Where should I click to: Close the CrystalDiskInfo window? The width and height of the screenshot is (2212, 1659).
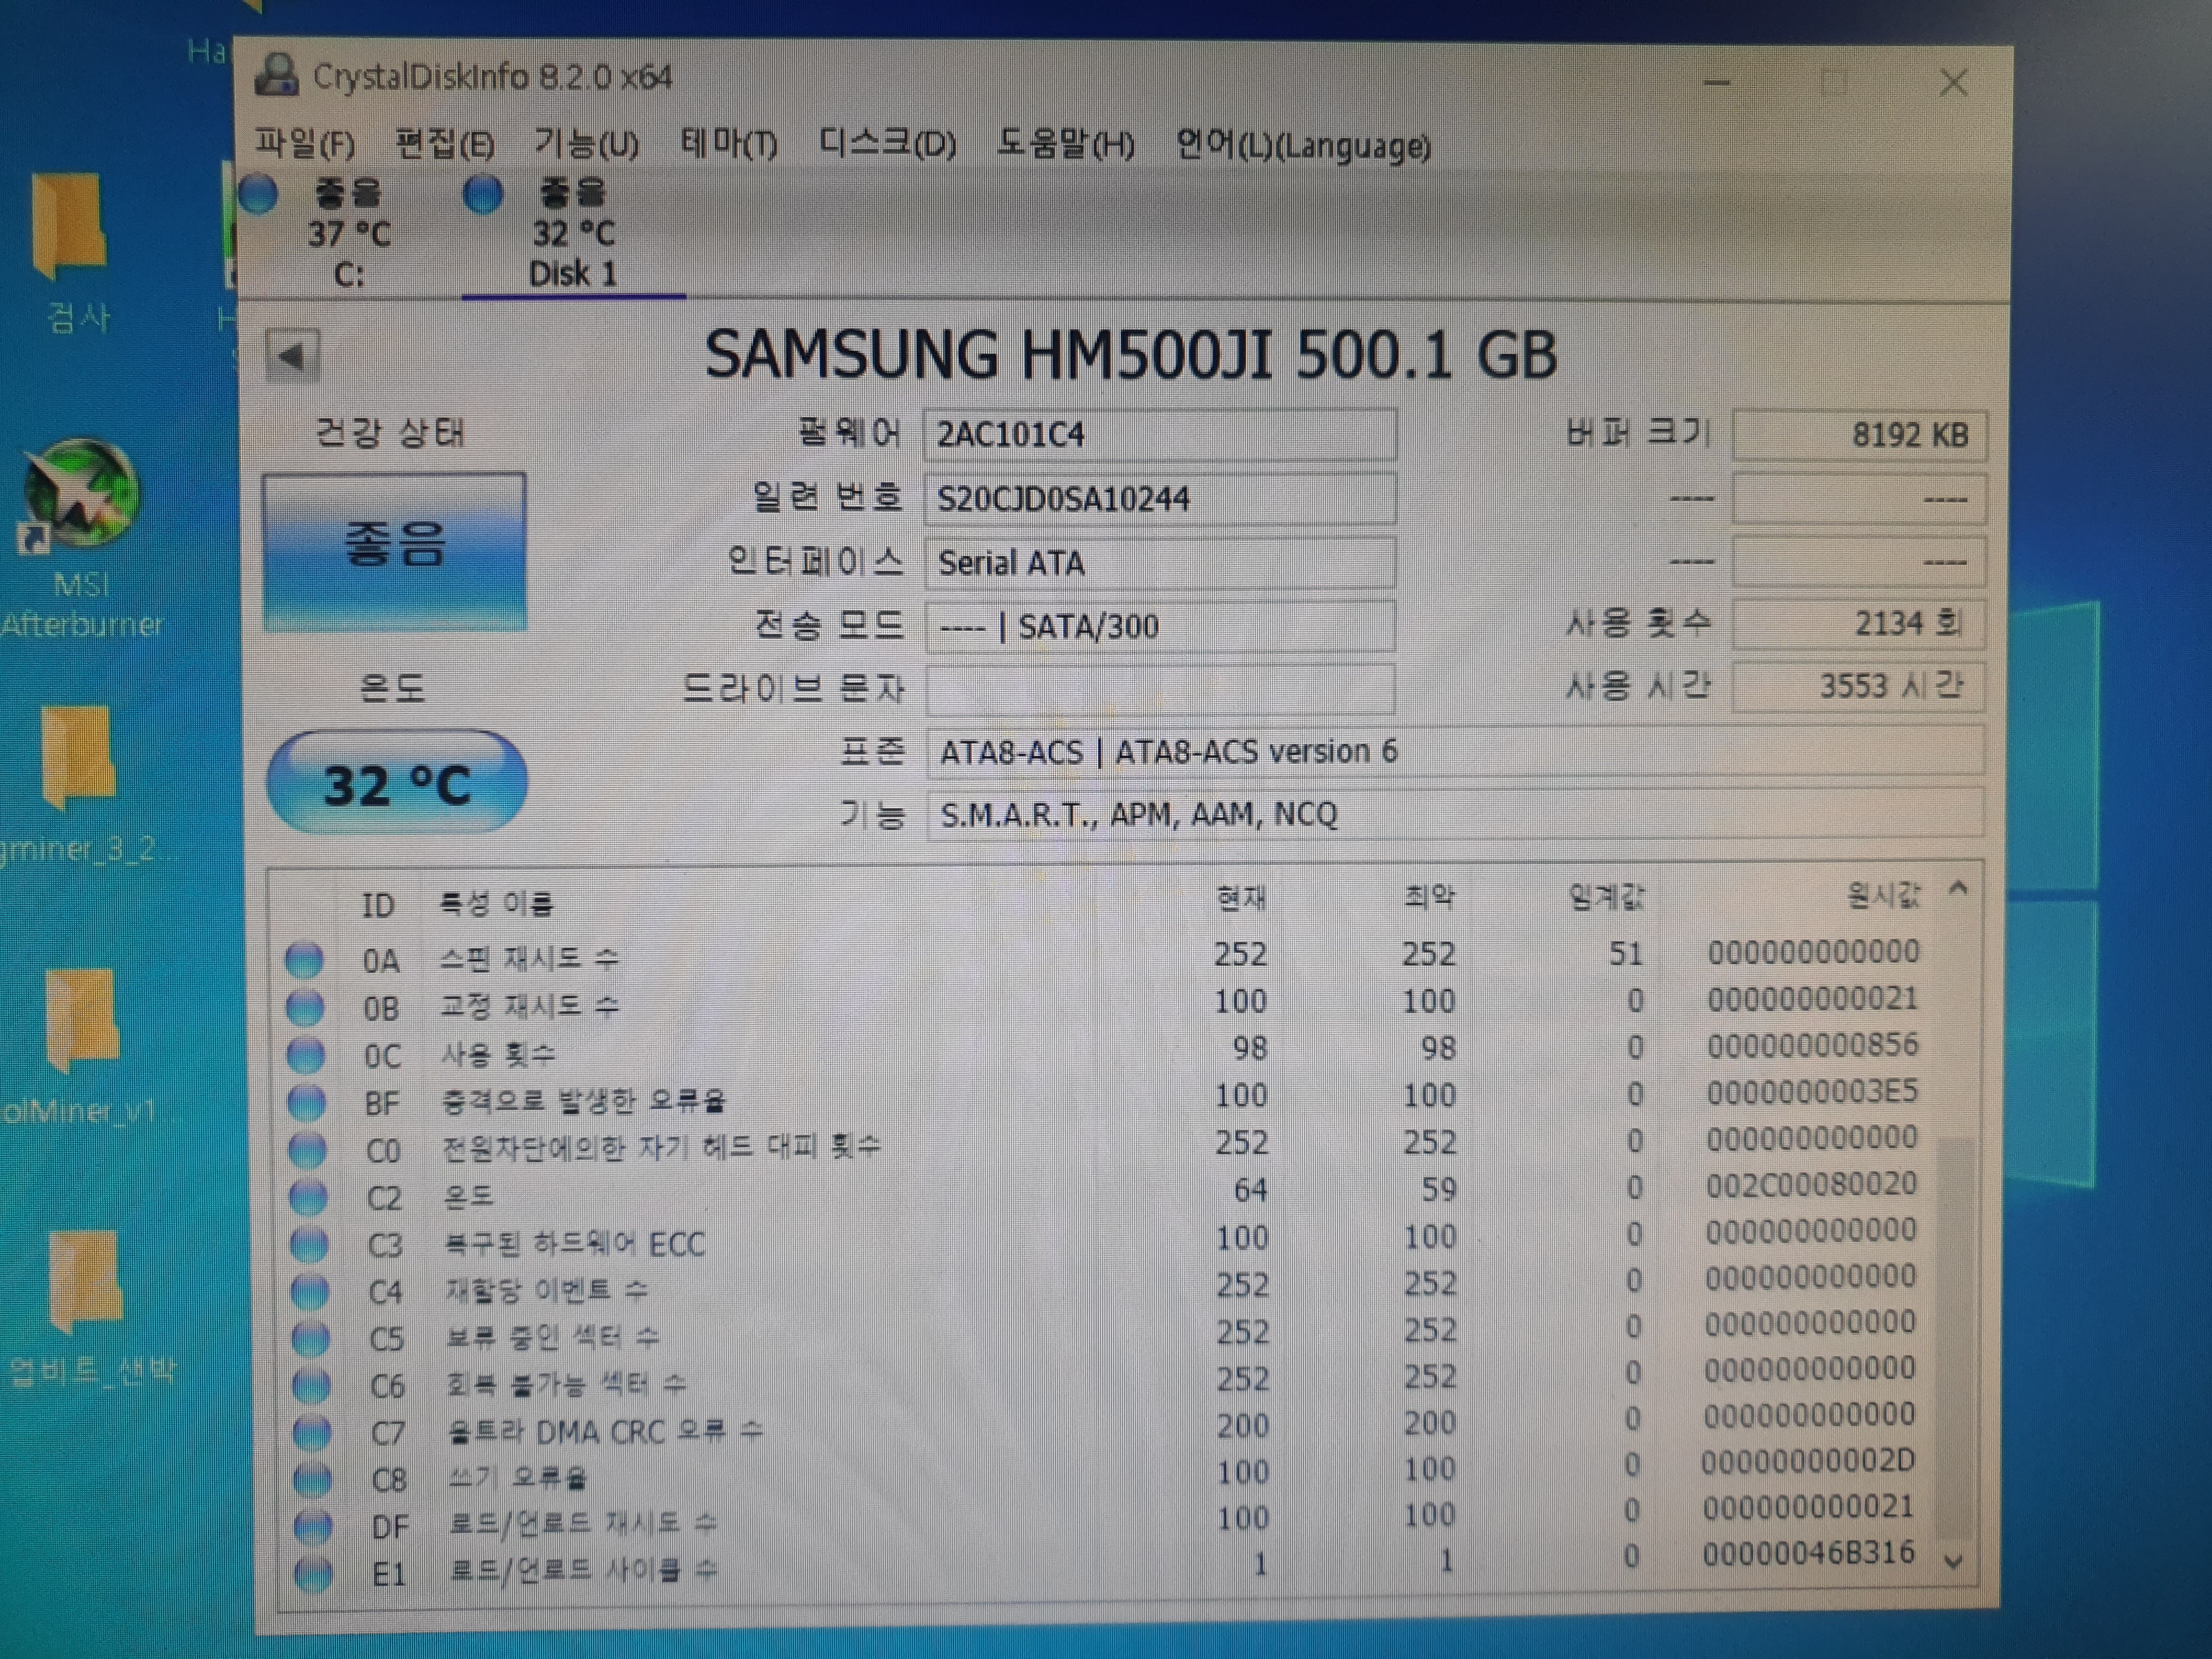point(1954,83)
